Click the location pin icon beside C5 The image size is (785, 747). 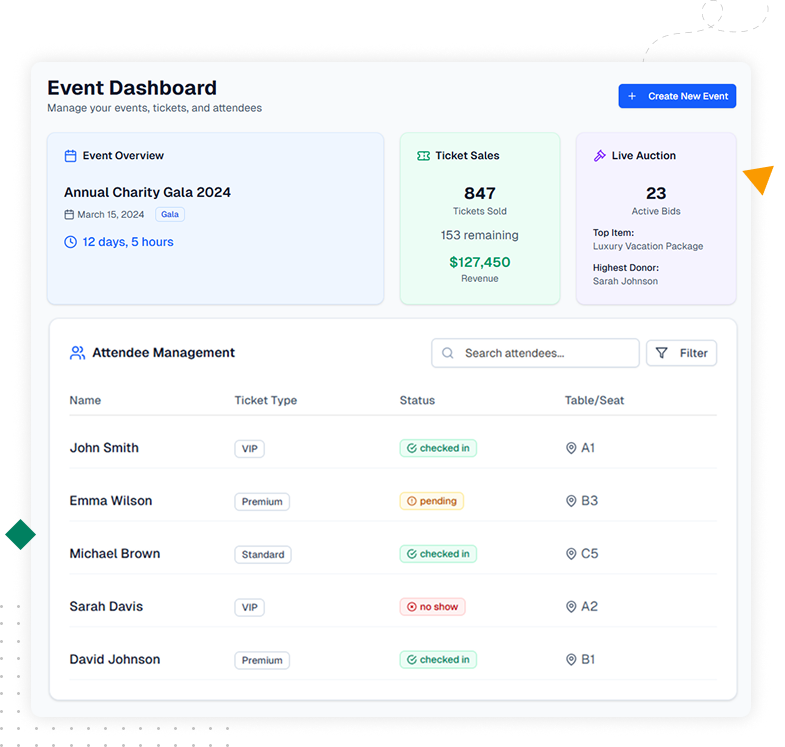[571, 554]
